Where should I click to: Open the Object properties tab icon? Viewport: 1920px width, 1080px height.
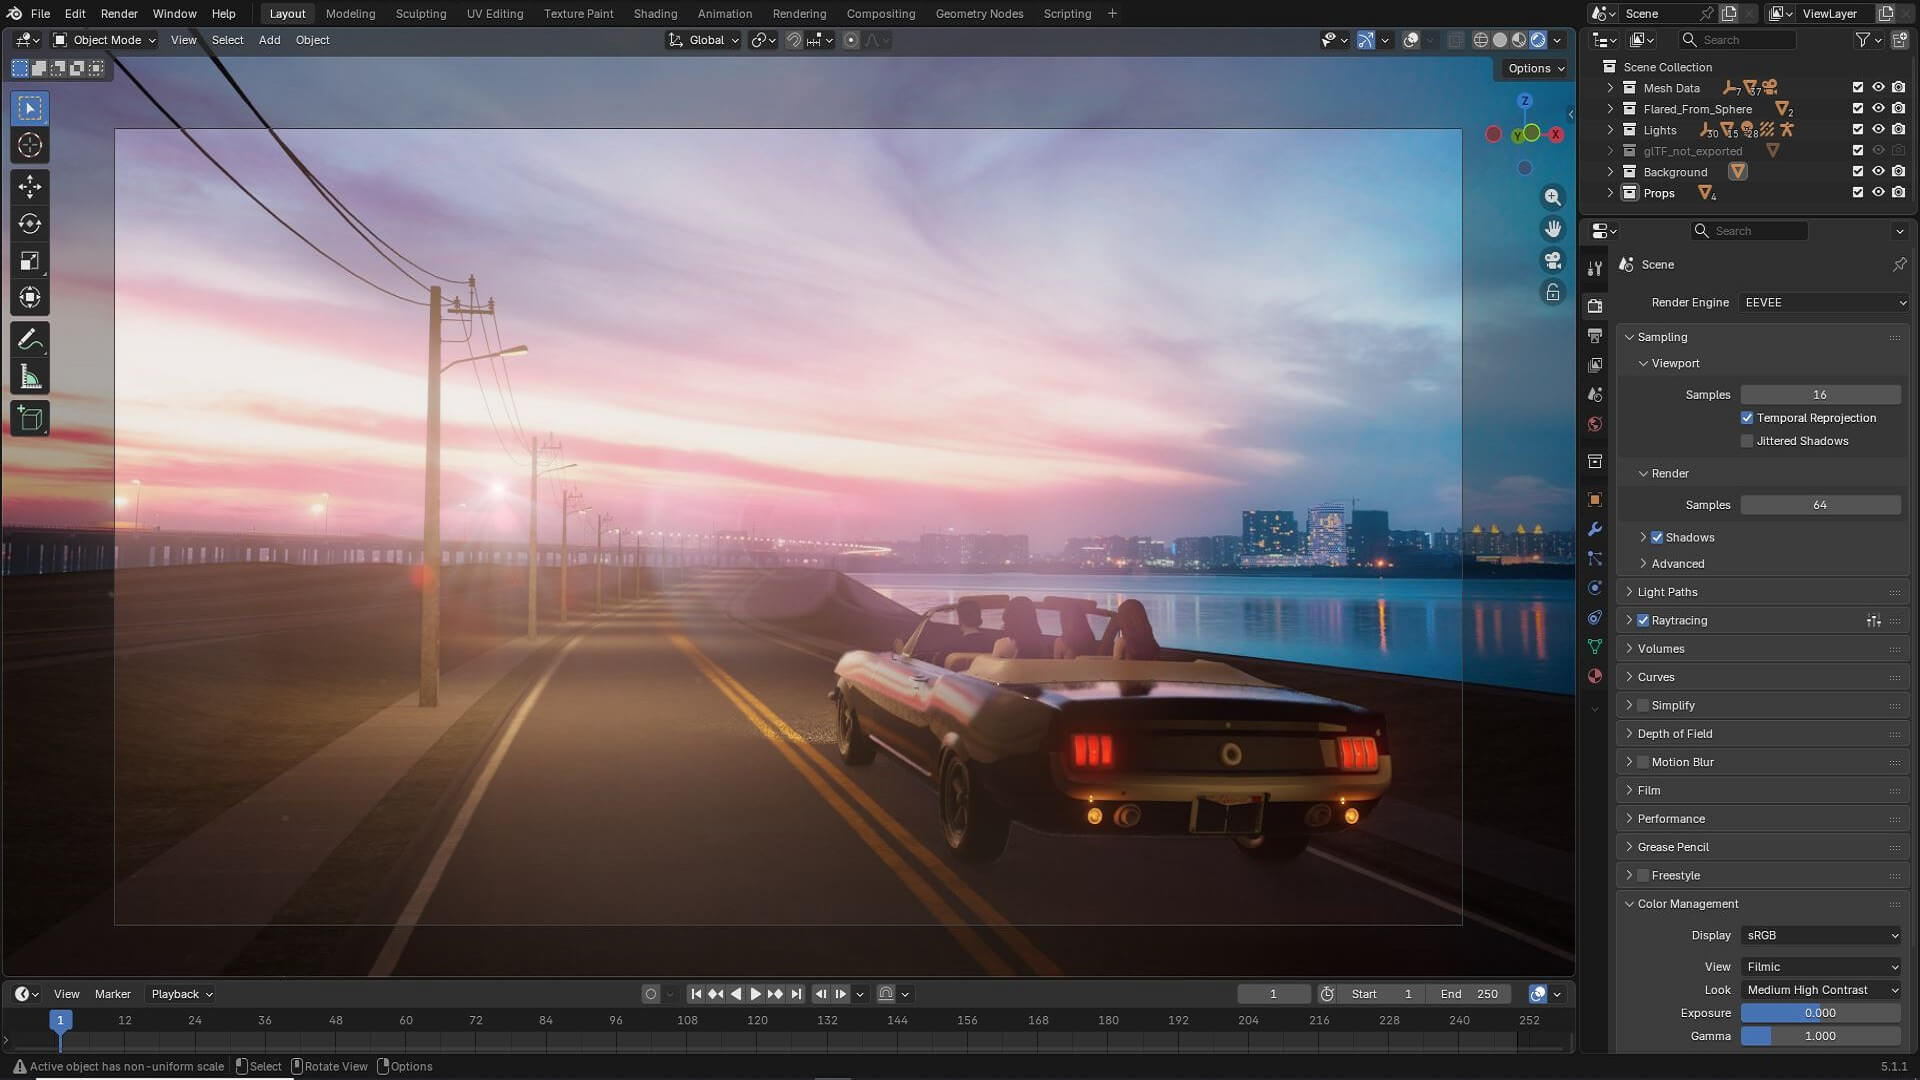[1595, 499]
